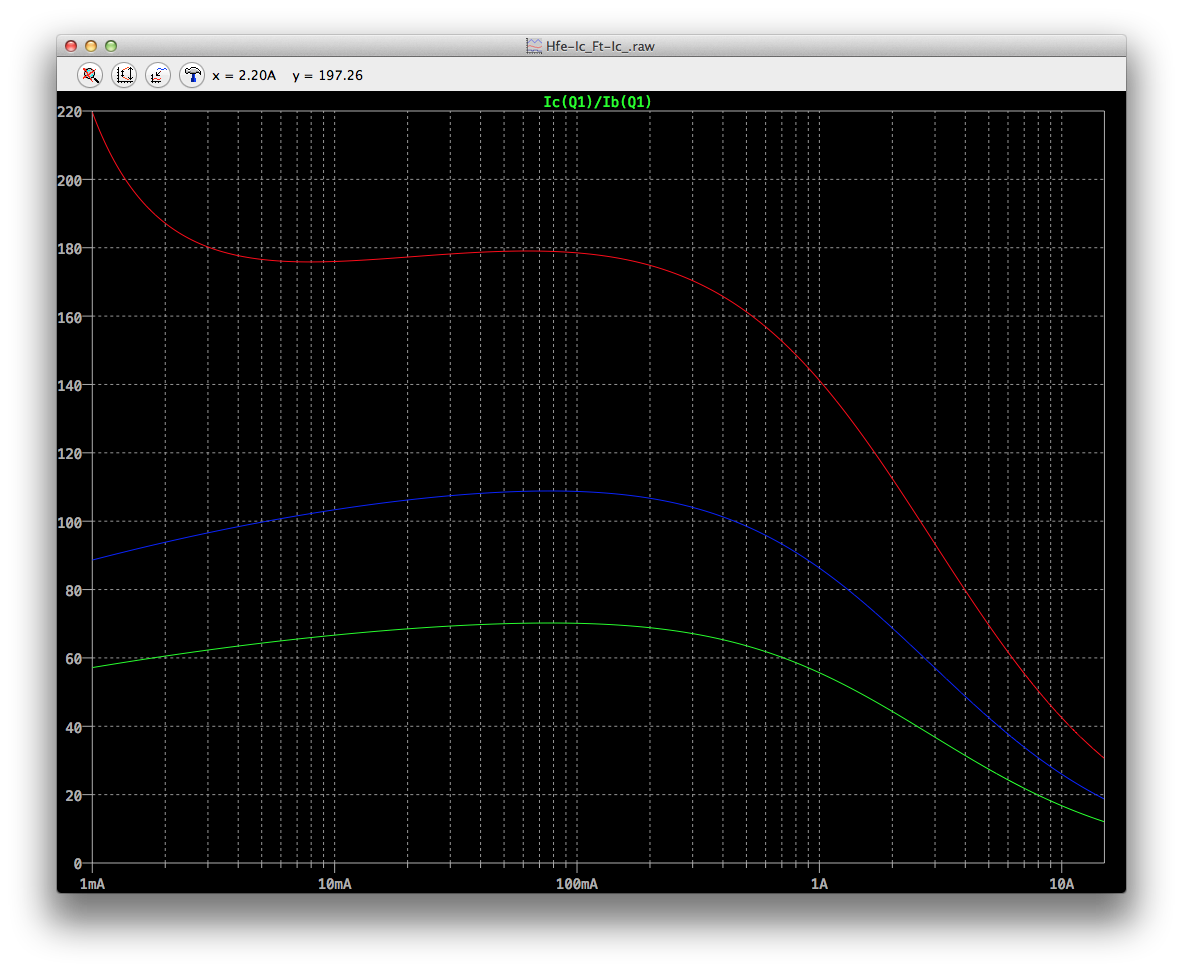Viewport: 1183px width, 972px height.
Task: Click the 0 vertical axis label
Action: tap(78, 863)
